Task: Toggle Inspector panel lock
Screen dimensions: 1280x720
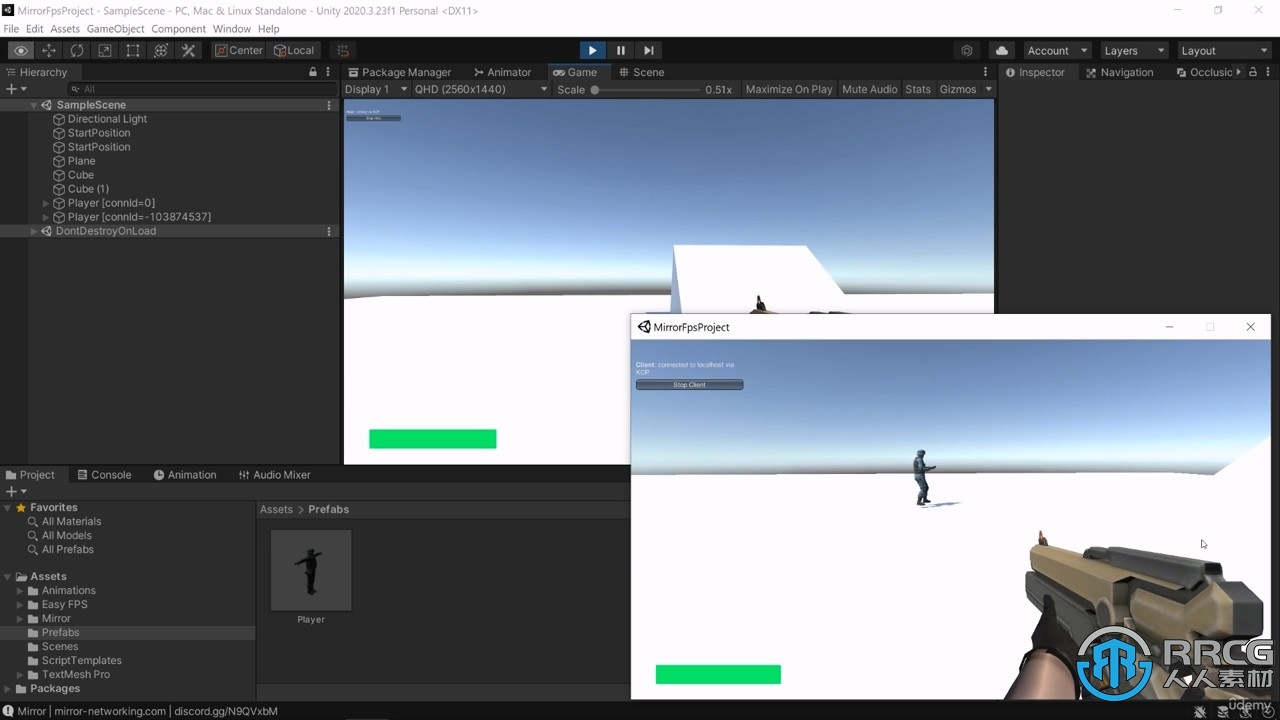Action: (x=1252, y=72)
